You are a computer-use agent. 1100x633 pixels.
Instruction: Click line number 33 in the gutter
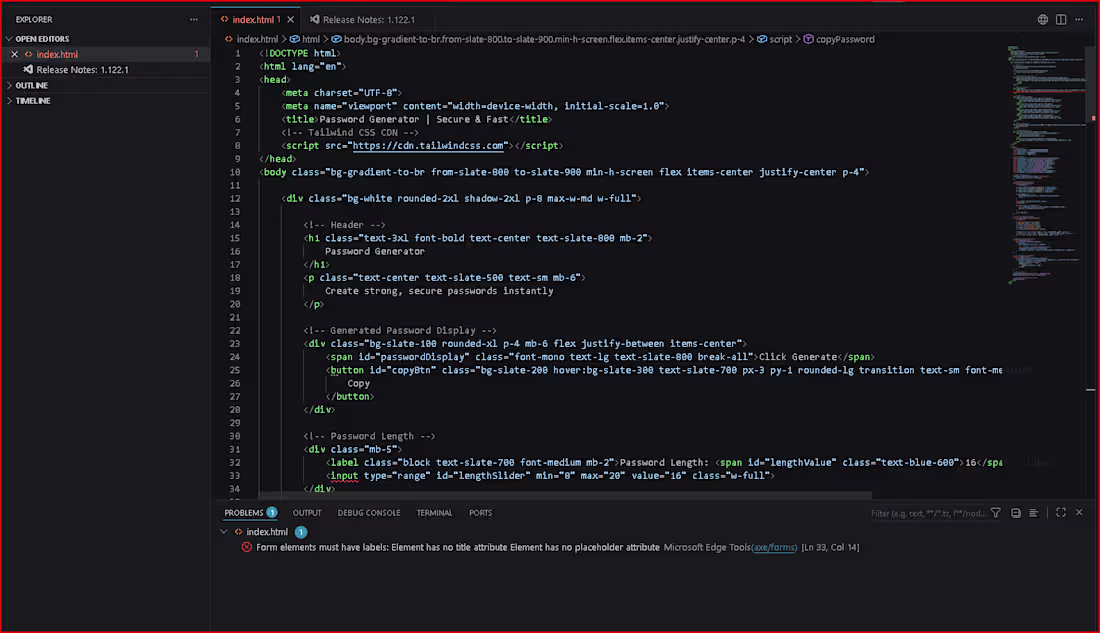click(x=234, y=476)
